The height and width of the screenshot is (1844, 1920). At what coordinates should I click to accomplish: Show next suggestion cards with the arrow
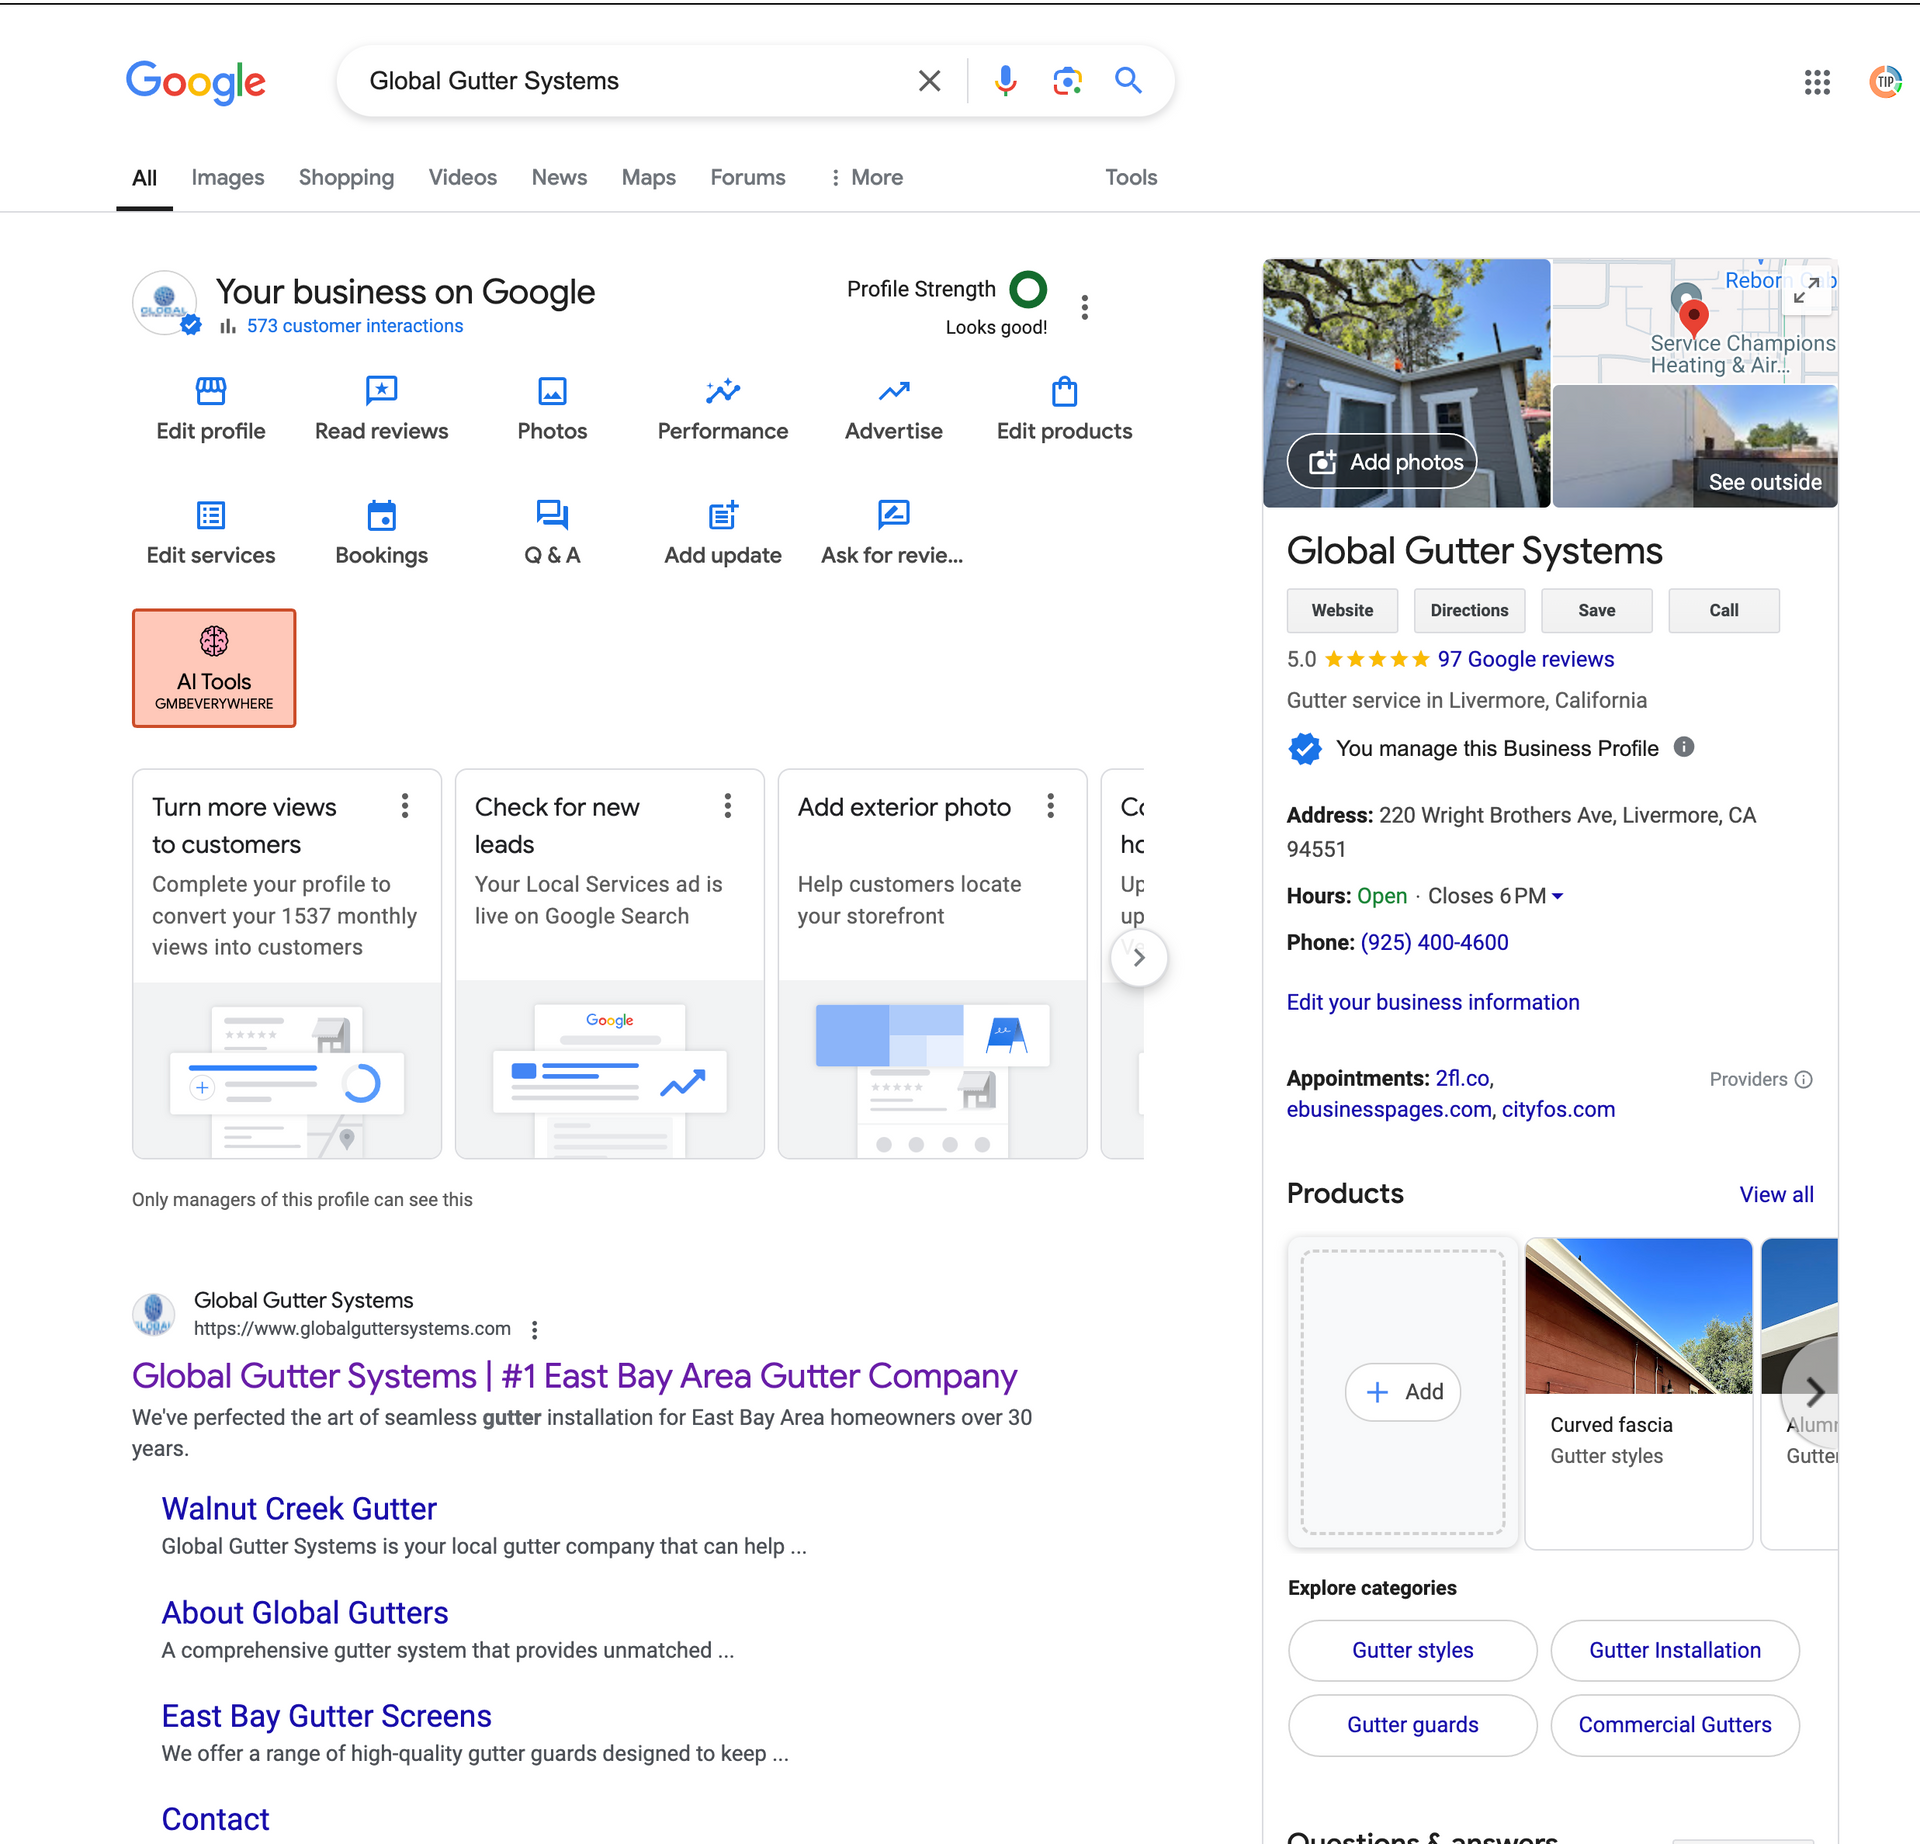[x=1139, y=957]
